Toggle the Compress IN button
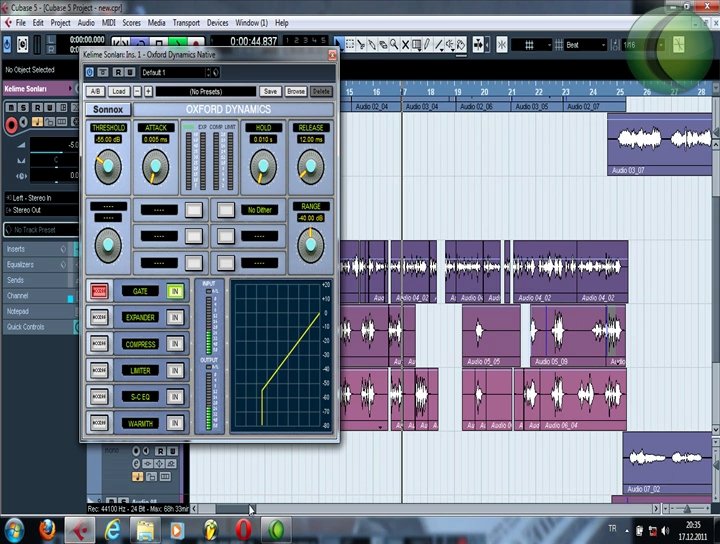Image resolution: width=720 pixels, height=544 pixels. pyautogui.click(x=175, y=344)
